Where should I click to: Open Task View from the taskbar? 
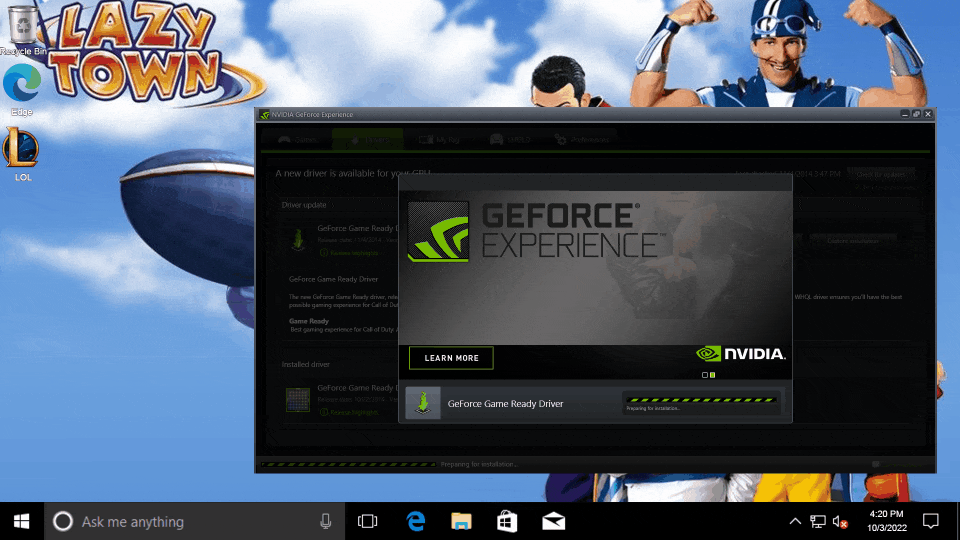click(x=367, y=521)
